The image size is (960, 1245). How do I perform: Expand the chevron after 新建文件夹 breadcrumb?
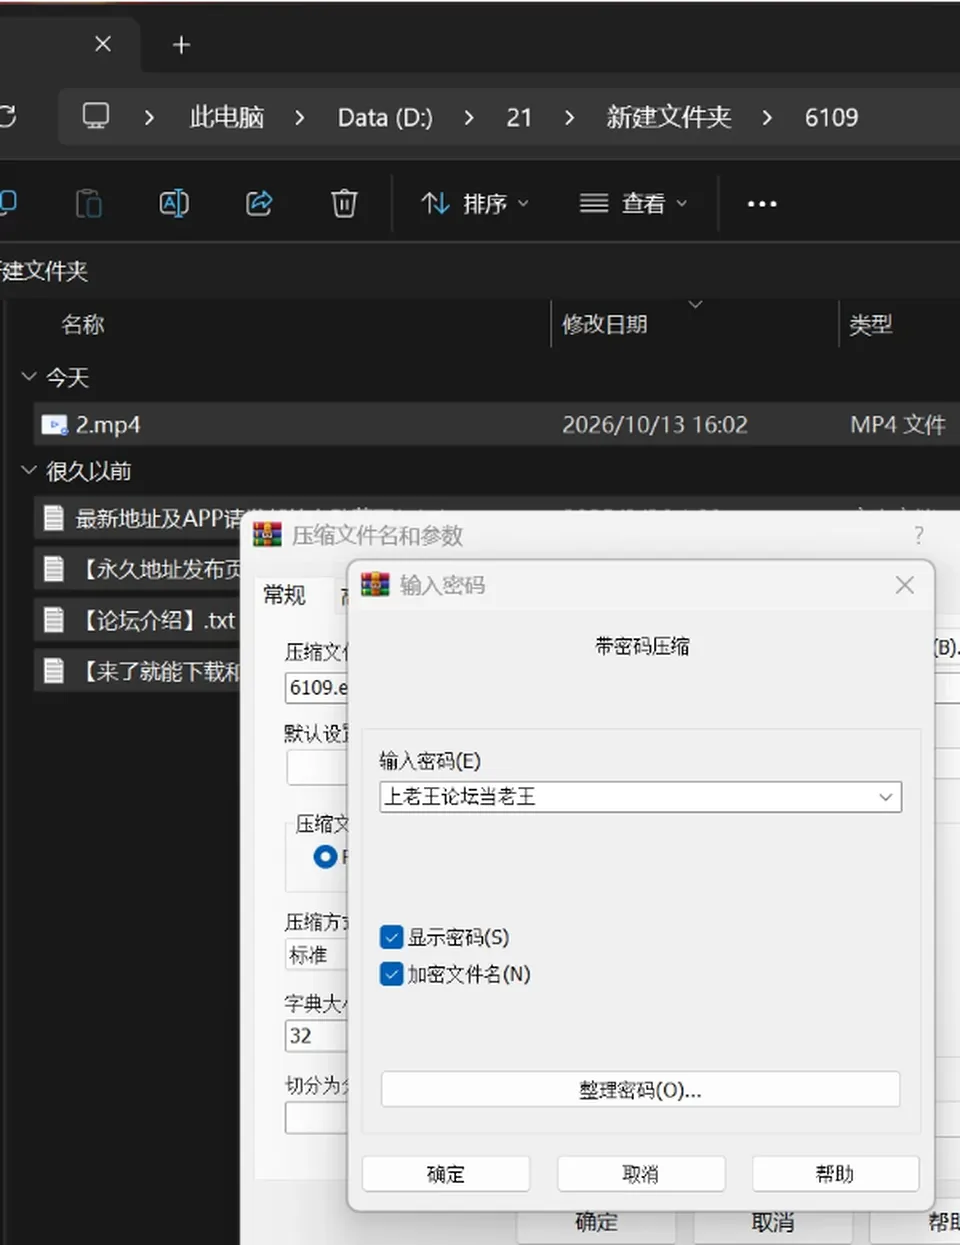pyautogui.click(x=767, y=117)
